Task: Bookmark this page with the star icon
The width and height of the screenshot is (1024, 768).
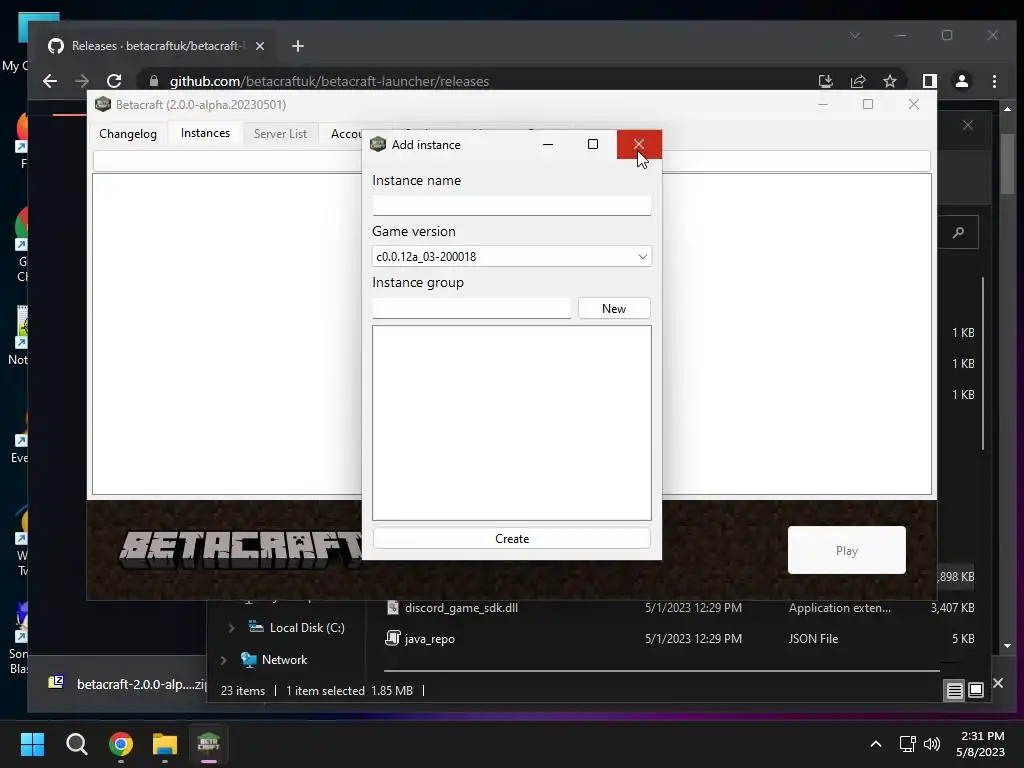Action: click(889, 81)
